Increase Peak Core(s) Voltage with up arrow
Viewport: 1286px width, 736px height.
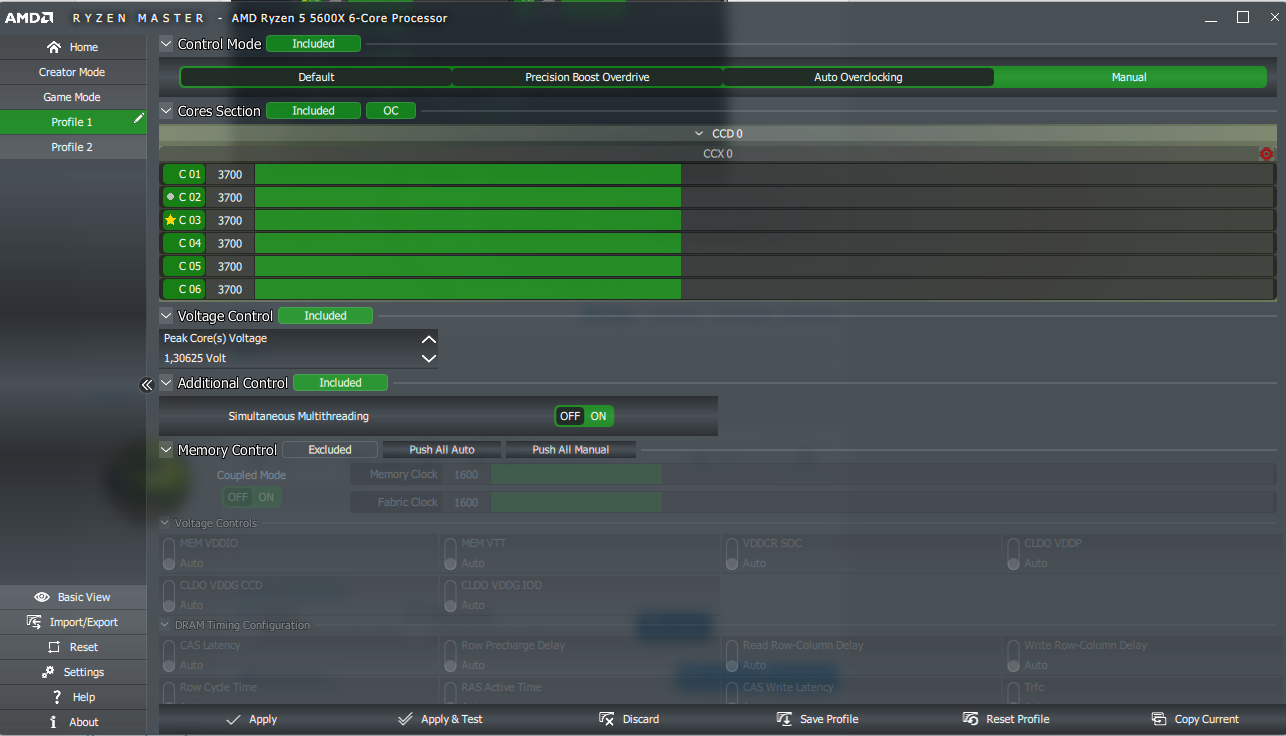point(429,339)
